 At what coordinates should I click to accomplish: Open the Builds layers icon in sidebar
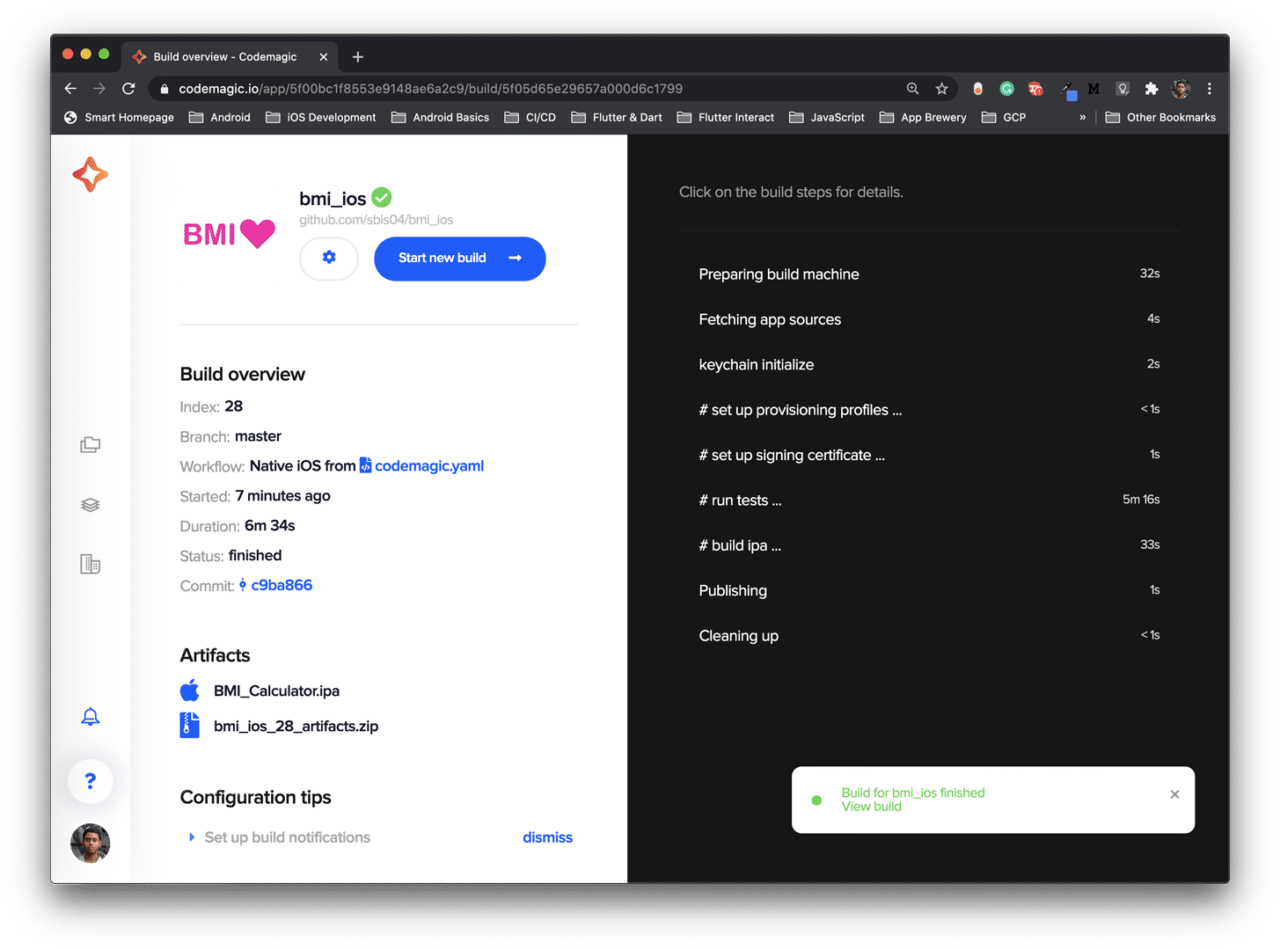coord(90,505)
